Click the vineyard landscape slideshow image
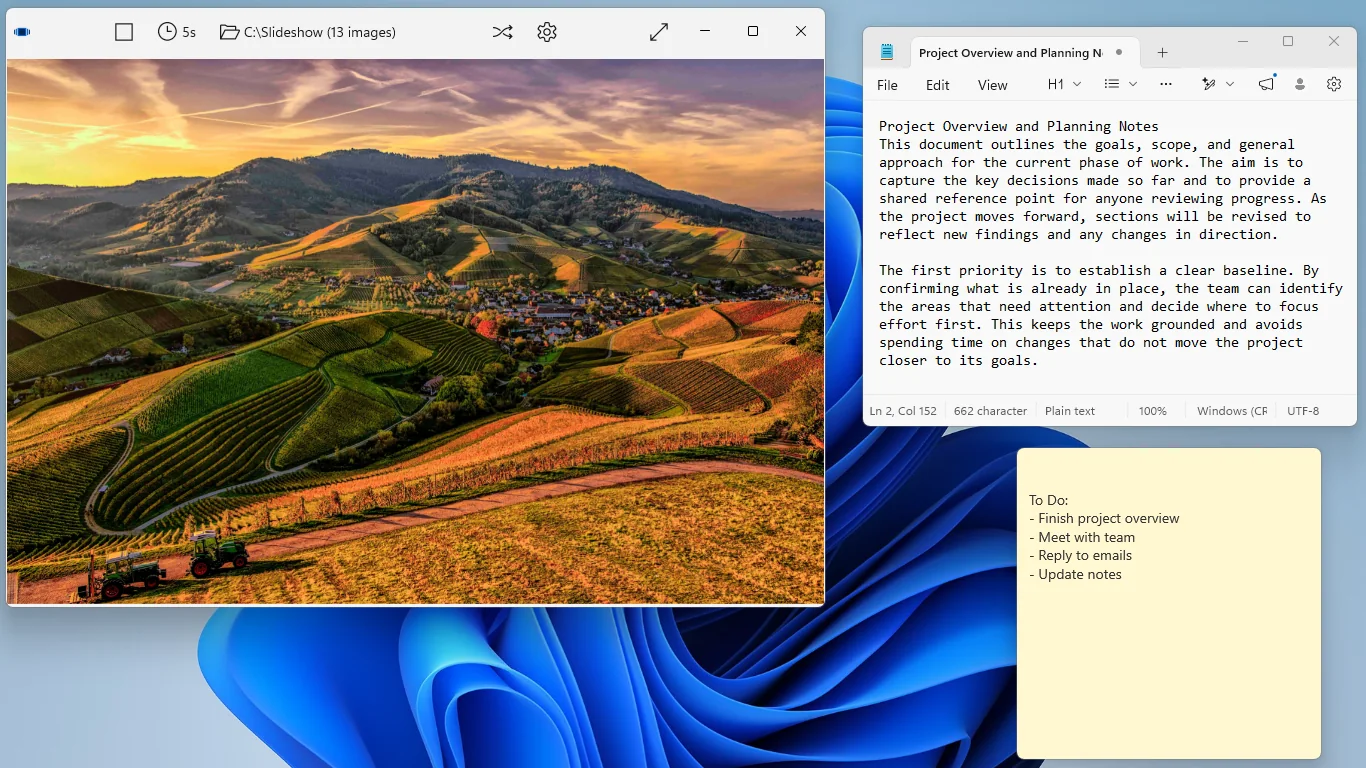Screen dimensions: 1366x768 tap(415, 331)
